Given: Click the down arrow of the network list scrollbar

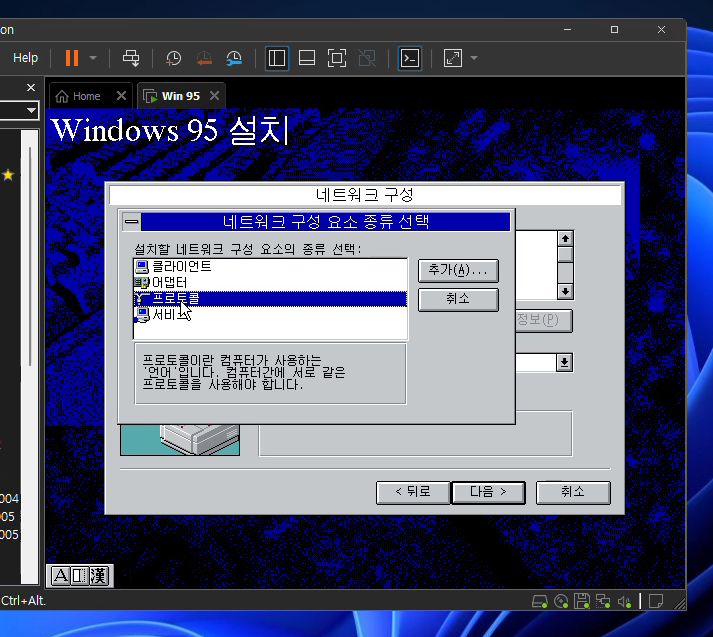Looking at the screenshot, I should coord(565,291).
